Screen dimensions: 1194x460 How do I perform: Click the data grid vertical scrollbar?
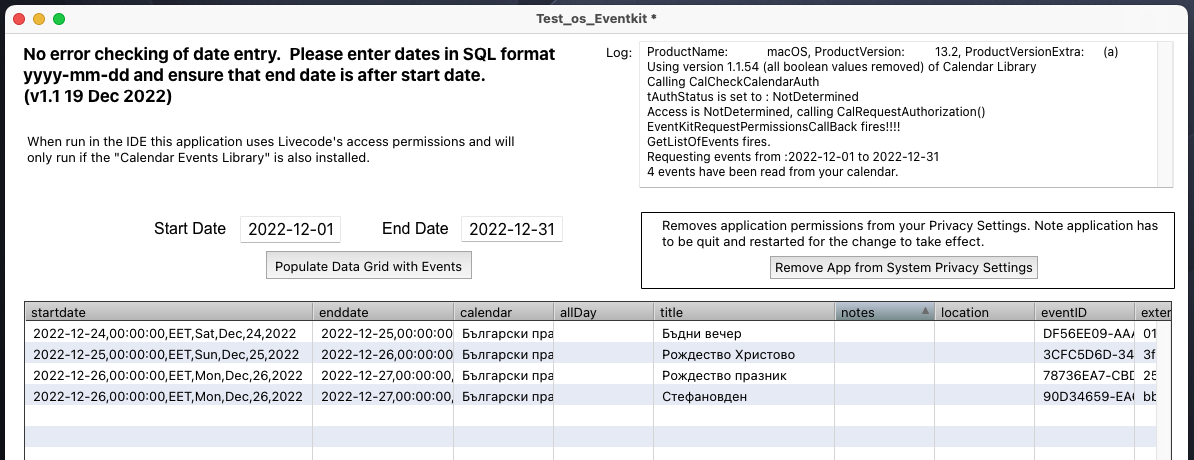(x=1165, y=390)
